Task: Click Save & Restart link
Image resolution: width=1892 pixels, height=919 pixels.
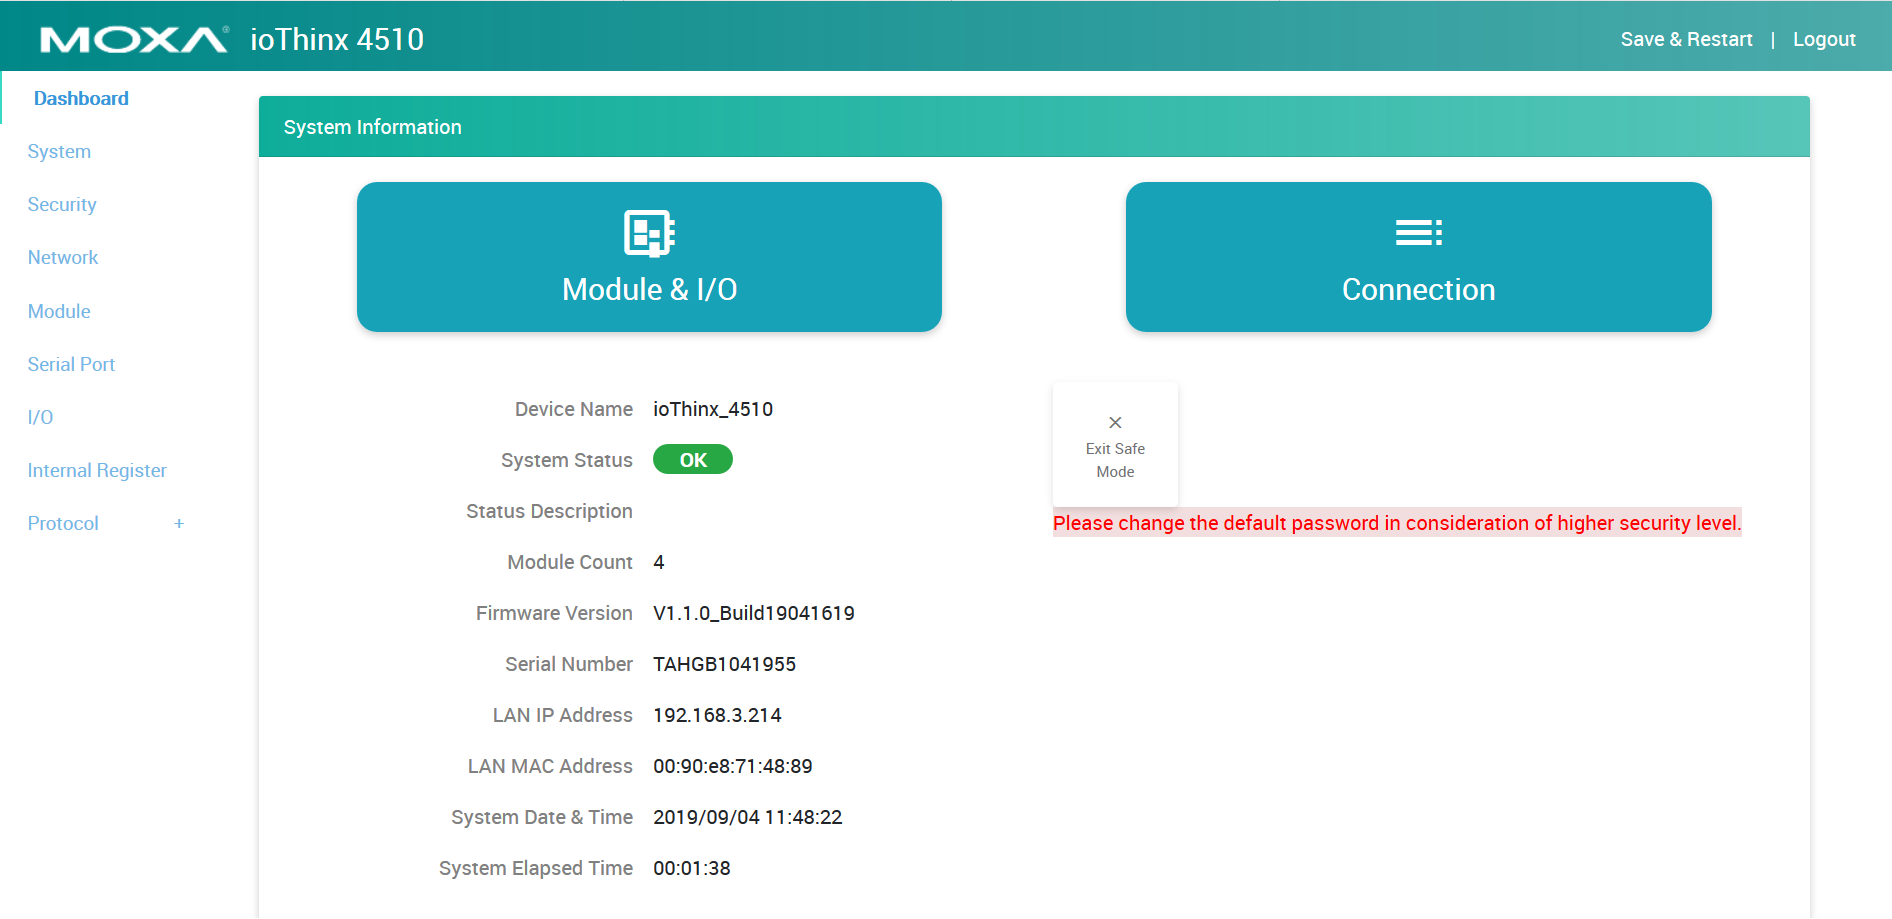Action: click(x=1686, y=39)
